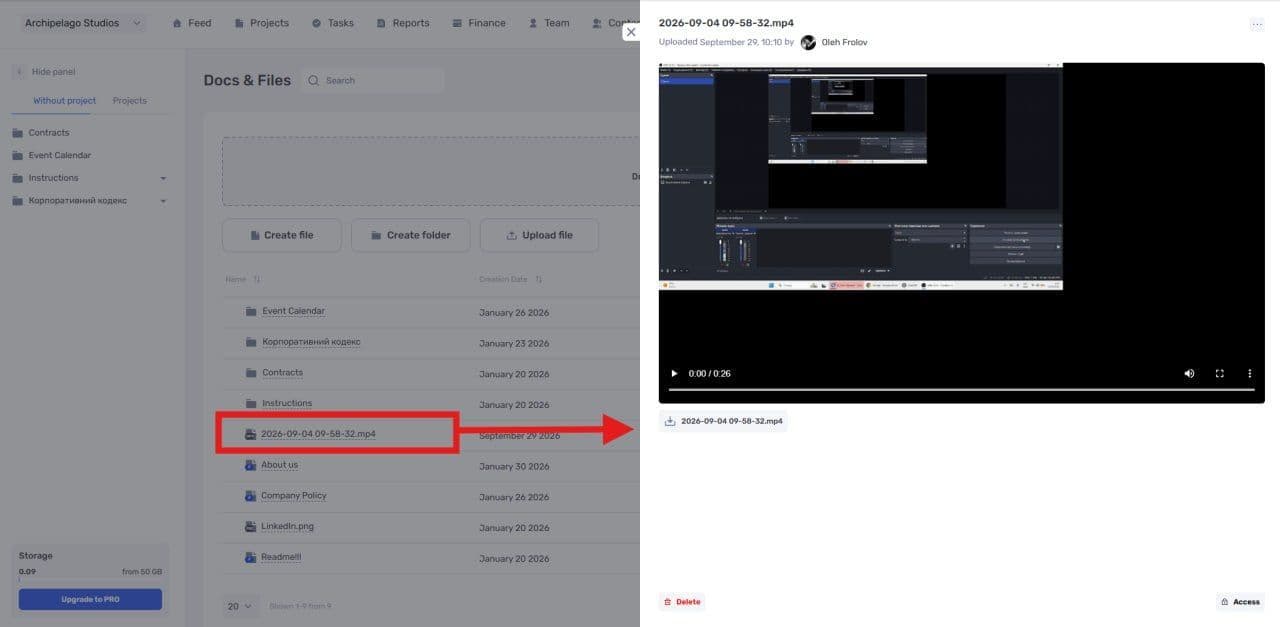Viewport: 1280px width, 627px height.
Task: Open Корпоративний кодекс folder in file list
Action: (311, 342)
